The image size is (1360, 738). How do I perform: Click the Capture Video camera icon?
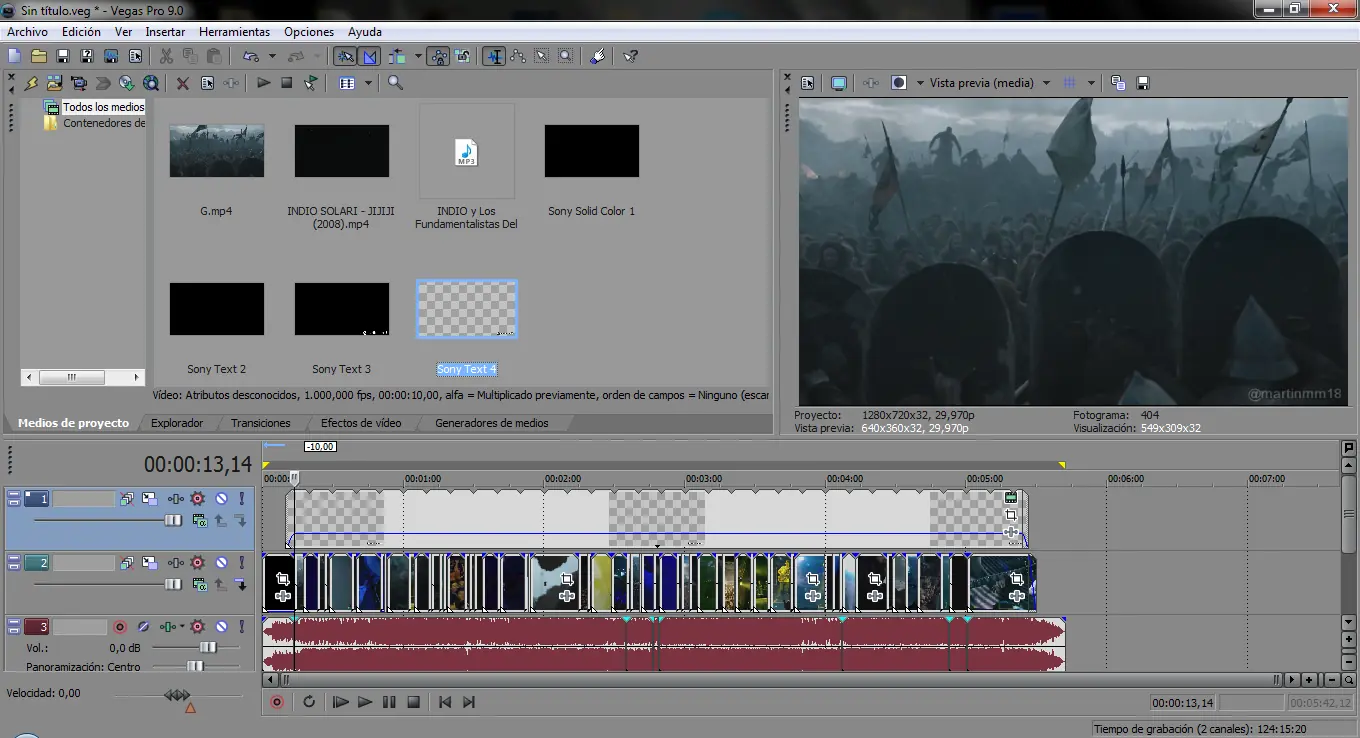(x=78, y=83)
